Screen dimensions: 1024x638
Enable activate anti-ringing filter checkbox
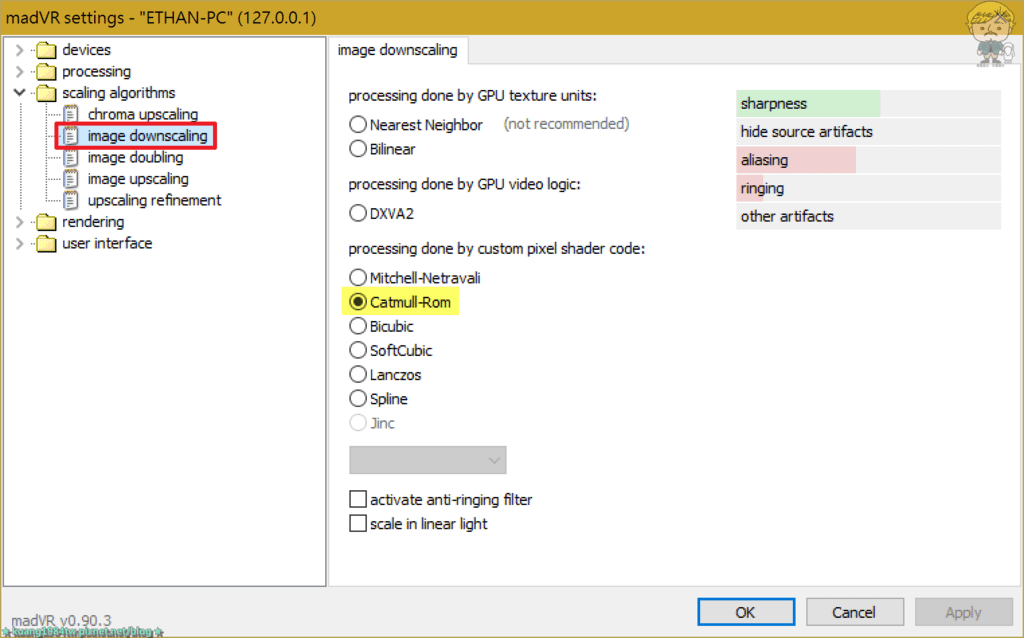(x=358, y=500)
